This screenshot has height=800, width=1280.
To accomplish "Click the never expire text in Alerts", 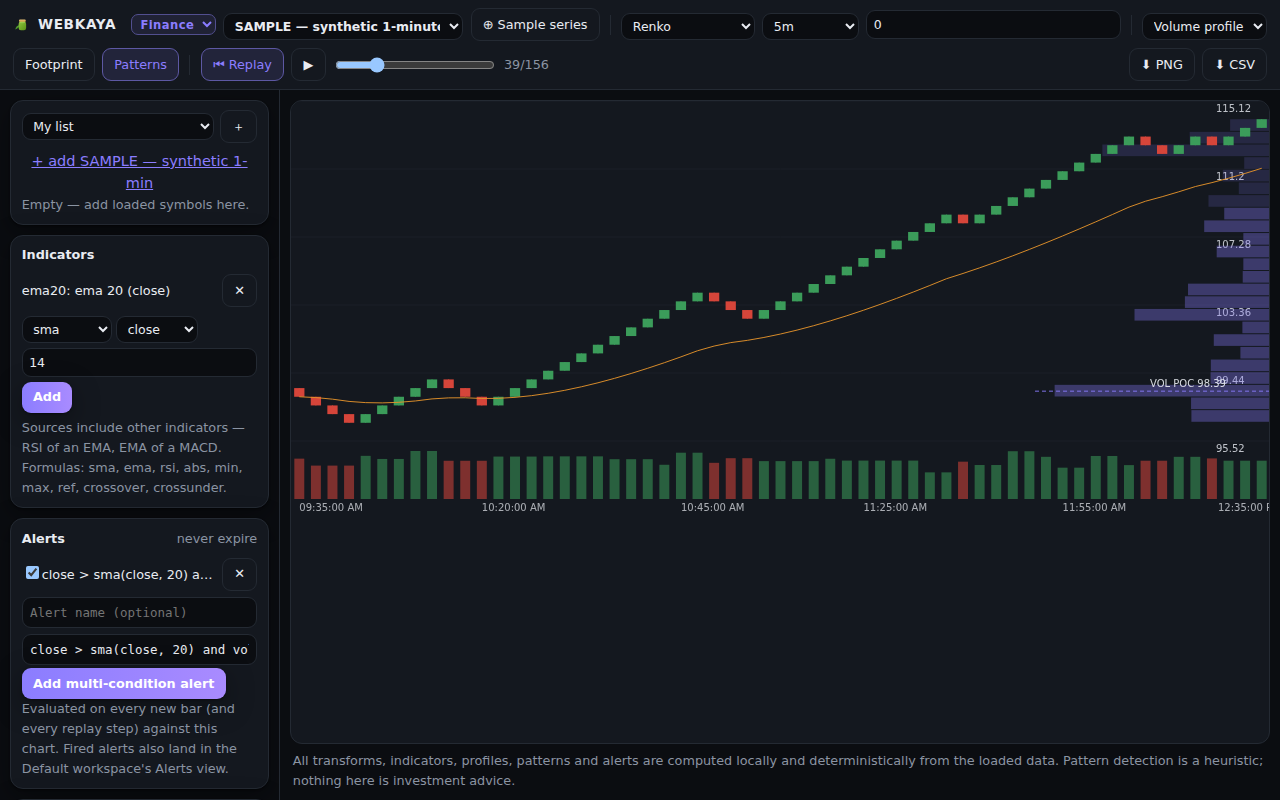I will (x=217, y=539).
